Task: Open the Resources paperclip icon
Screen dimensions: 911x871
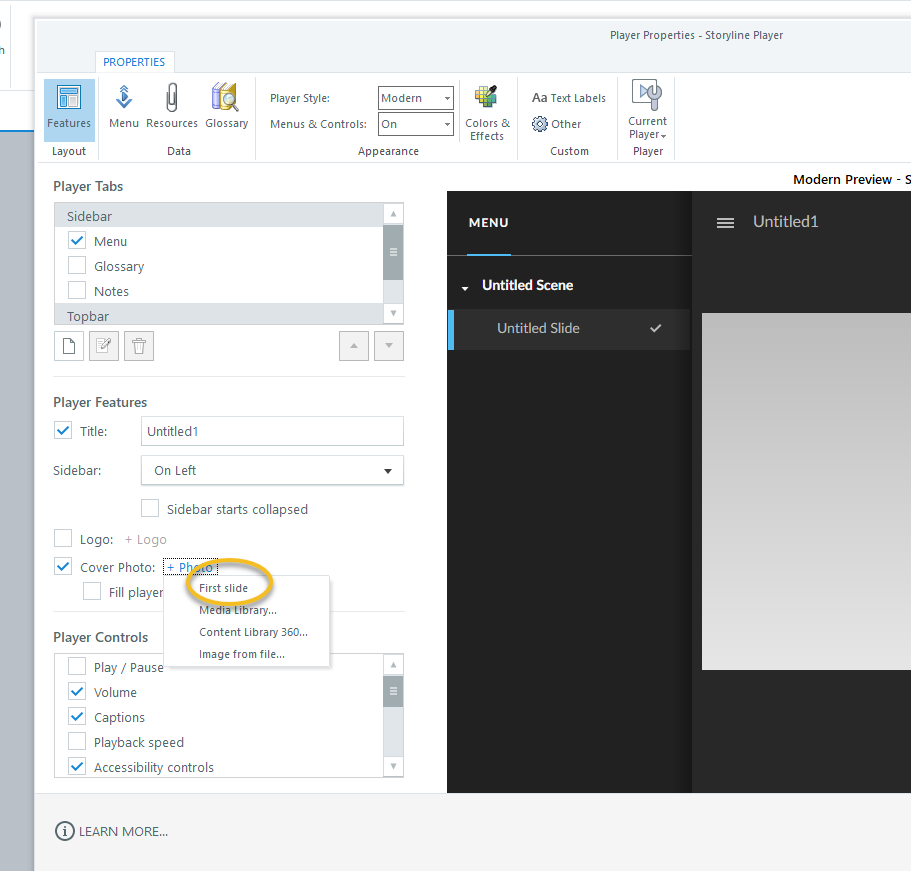Action: pos(172,108)
